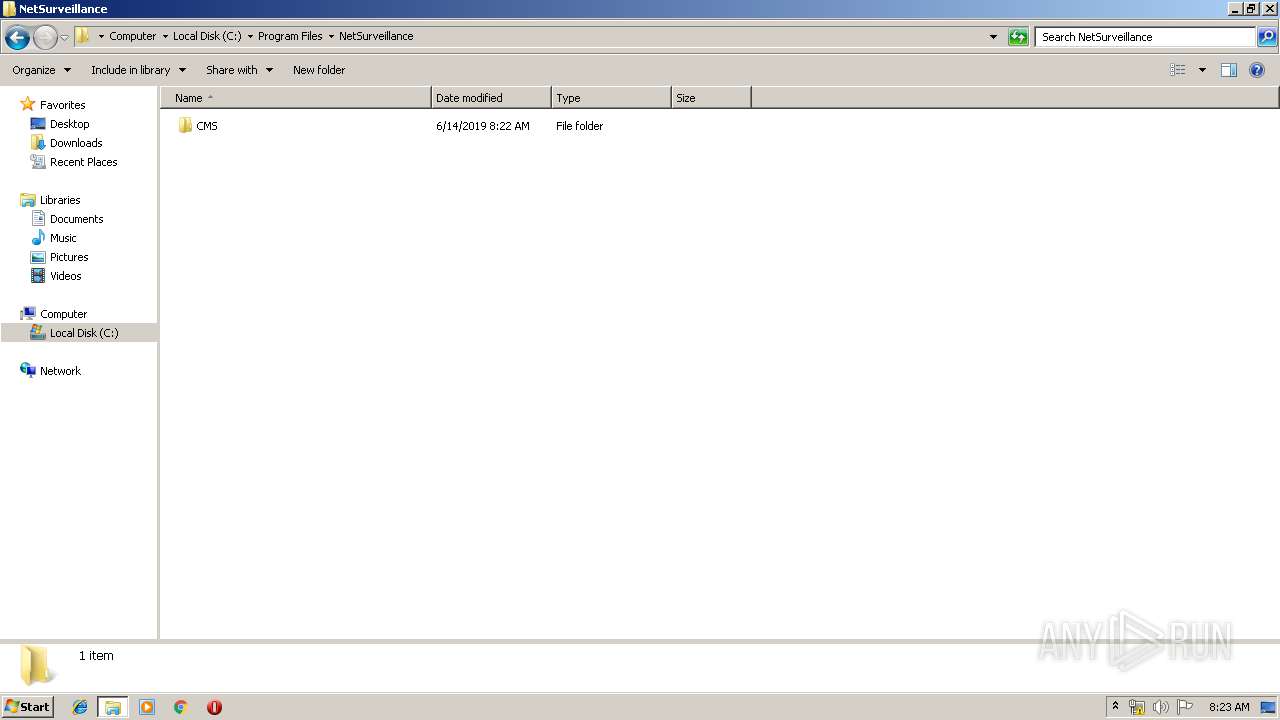This screenshot has width=1280, height=720.
Task: Sort by the Size column header
Action: tap(711, 98)
